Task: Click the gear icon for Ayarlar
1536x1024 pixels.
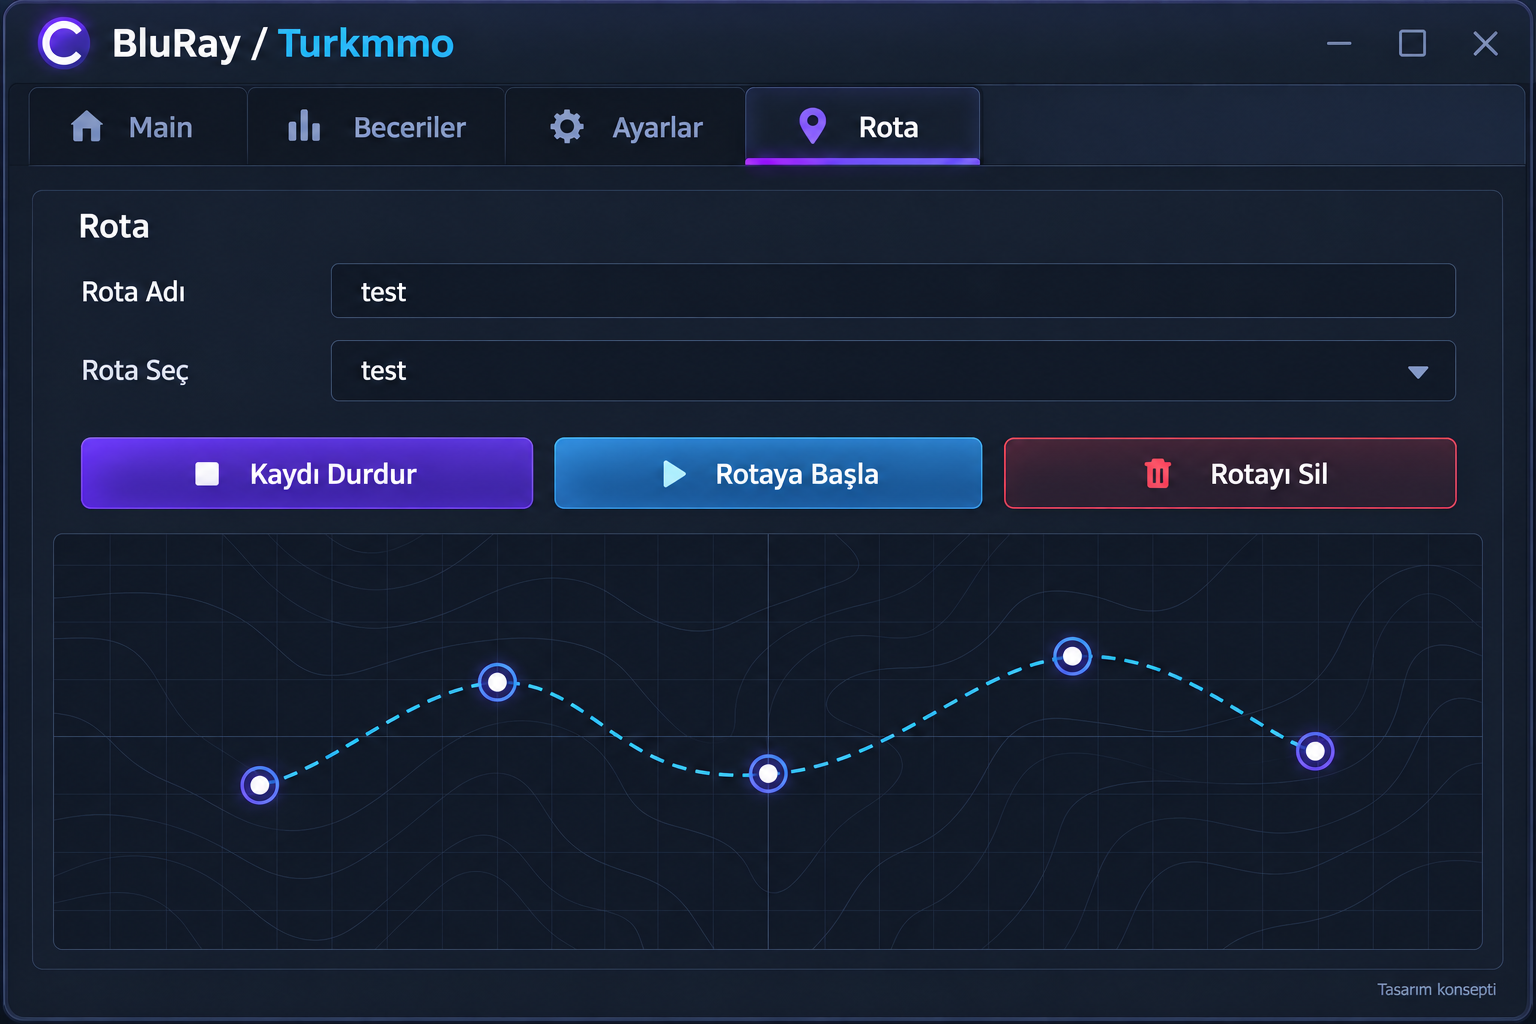Action: click(567, 126)
